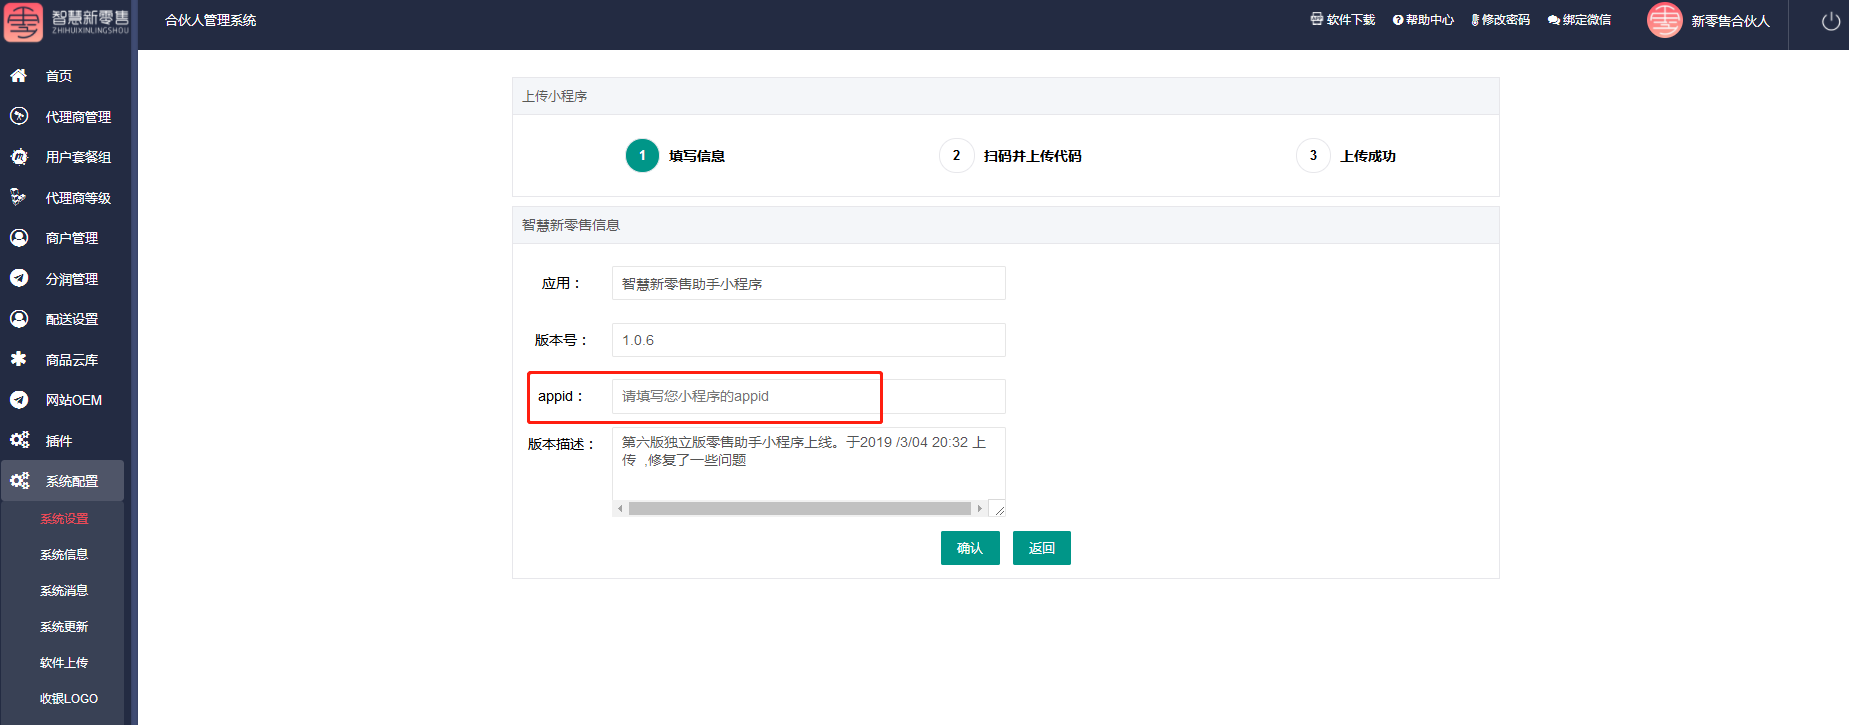Click the 返回 button

[1042, 548]
